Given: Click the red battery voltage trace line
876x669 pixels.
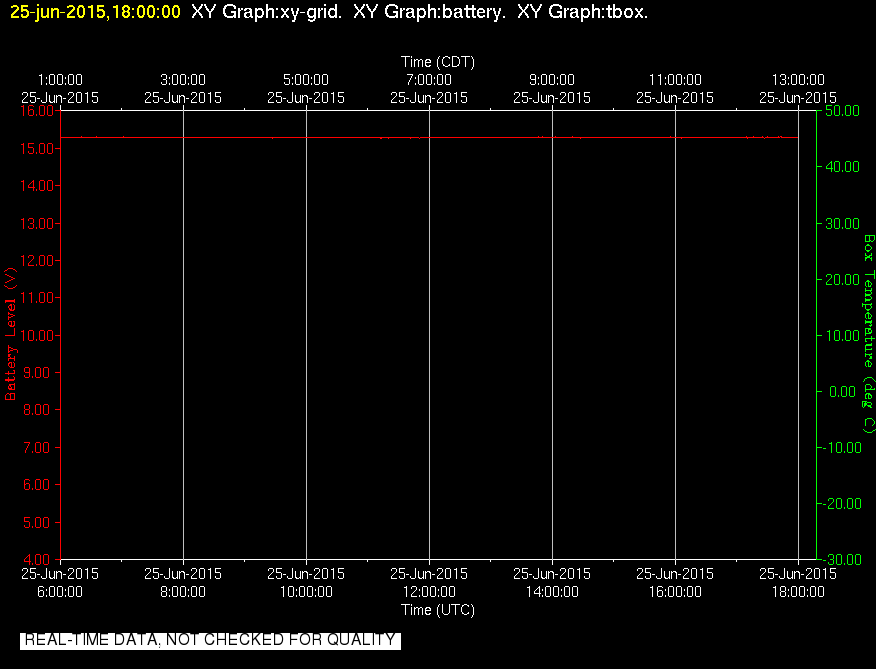Looking at the screenshot, I should pyautogui.click(x=429, y=137).
